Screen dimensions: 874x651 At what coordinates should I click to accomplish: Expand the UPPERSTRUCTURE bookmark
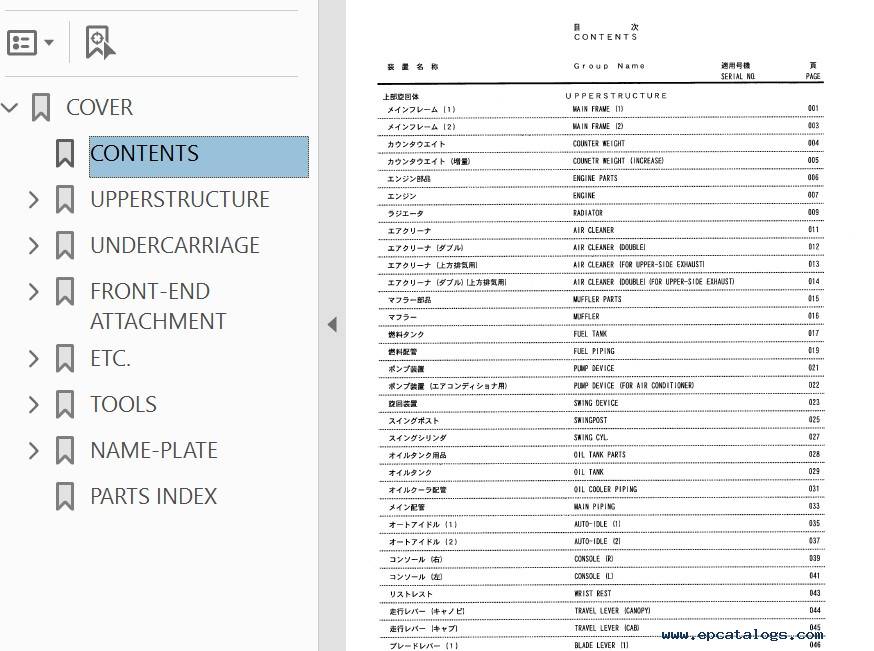[34, 200]
